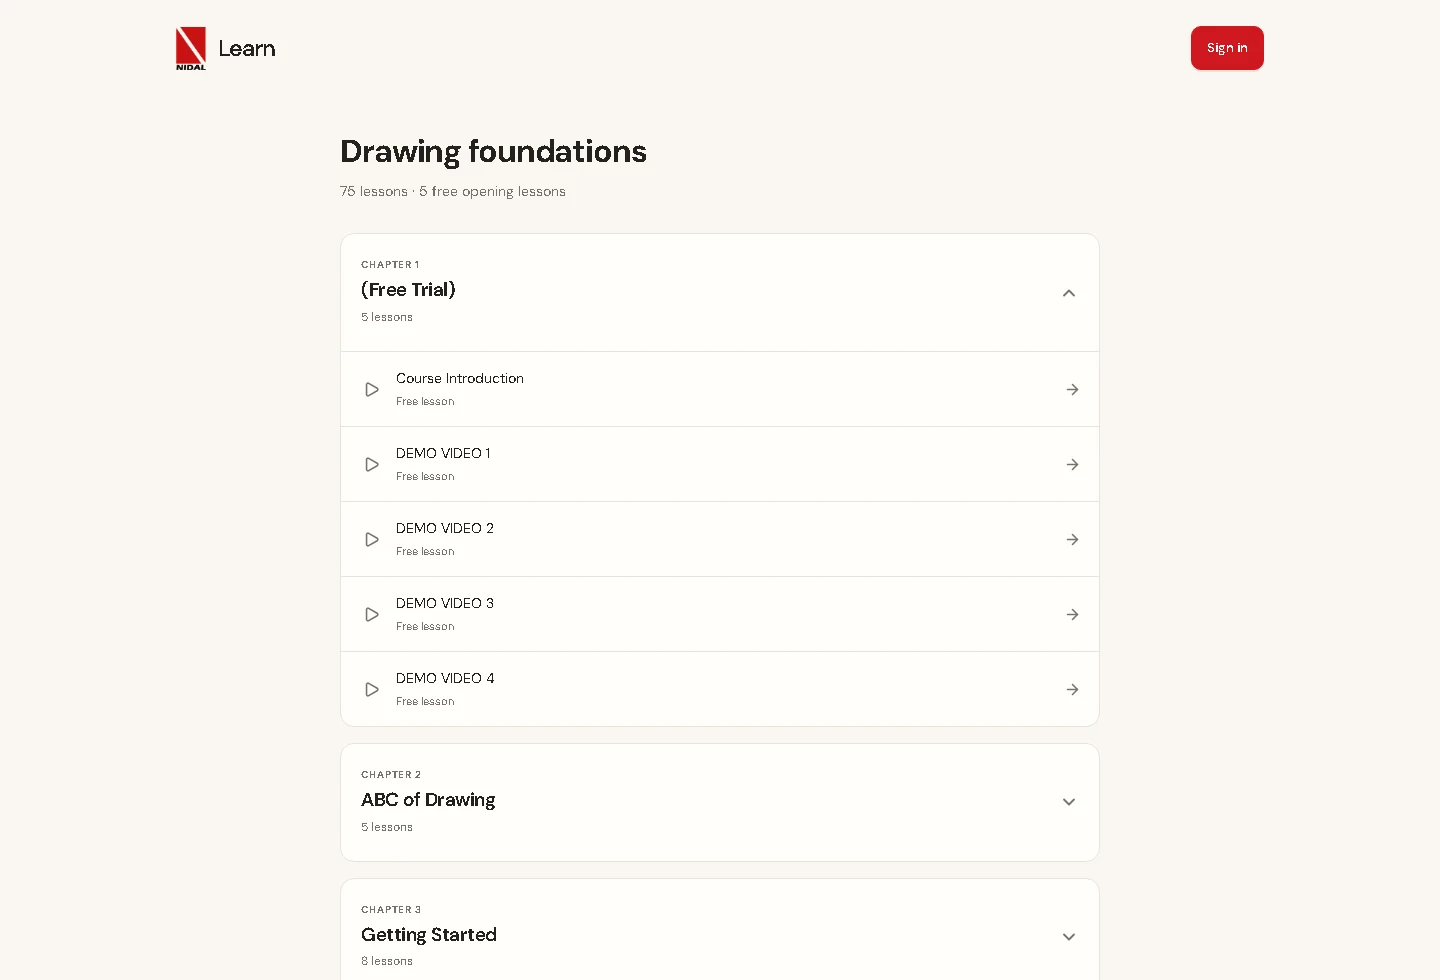1440x980 pixels.
Task: Click 'Free lesson' under DEMO VIDEO 3
Action: pos(425,627)
